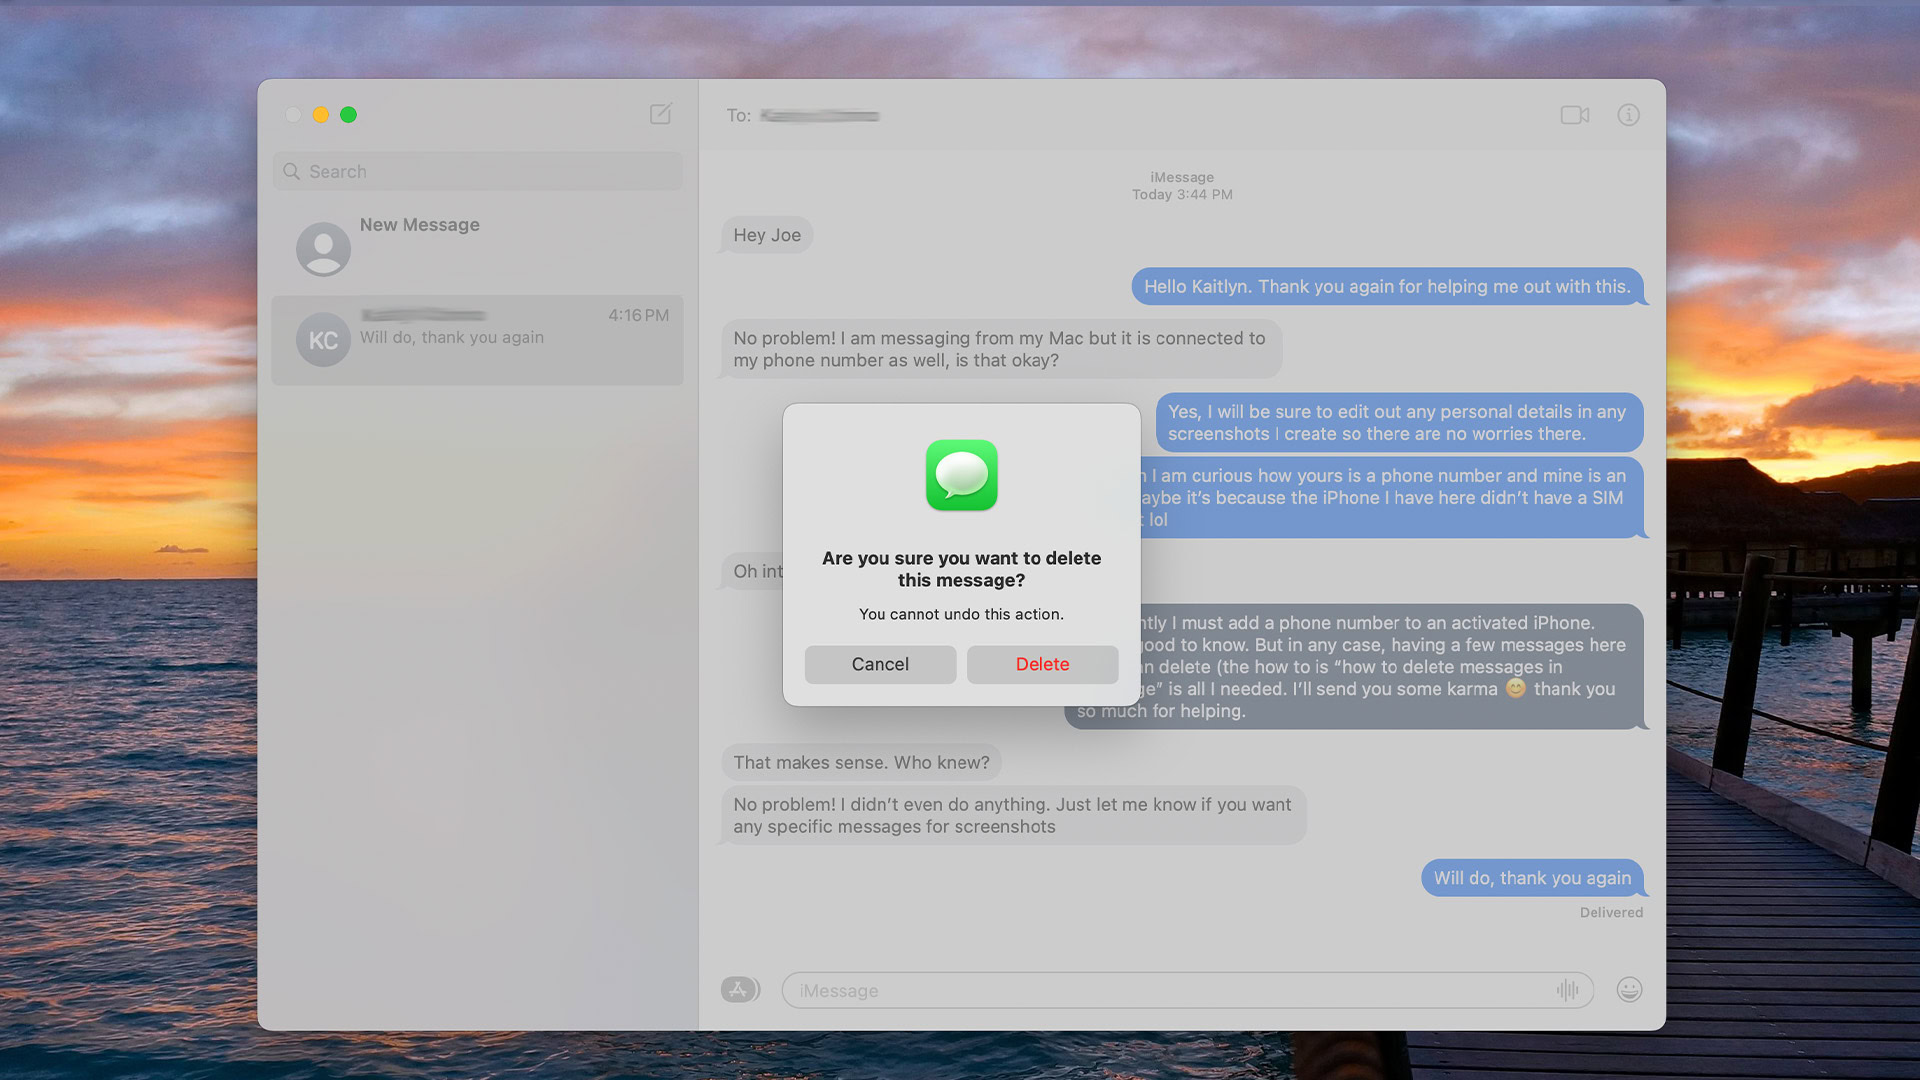
Task: Click the Messages app icon in dialog
Action: 961,475
